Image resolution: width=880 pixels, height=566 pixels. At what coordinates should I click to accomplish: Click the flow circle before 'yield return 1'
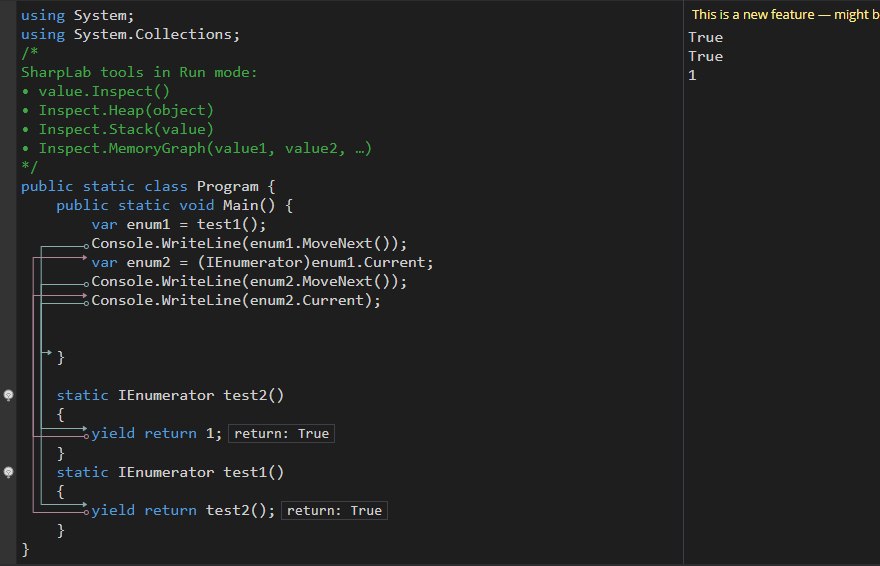88,434
